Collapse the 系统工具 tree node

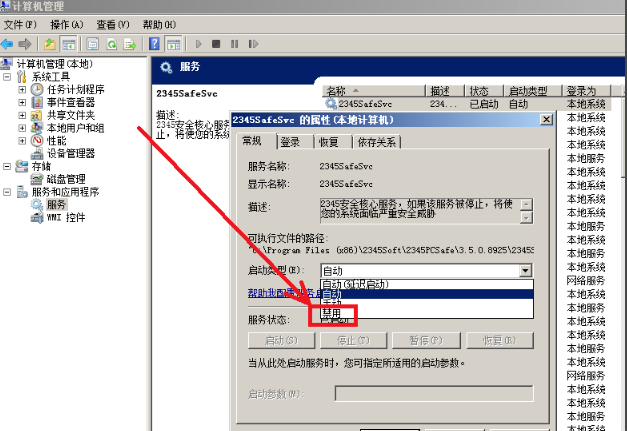pos(8,76)
